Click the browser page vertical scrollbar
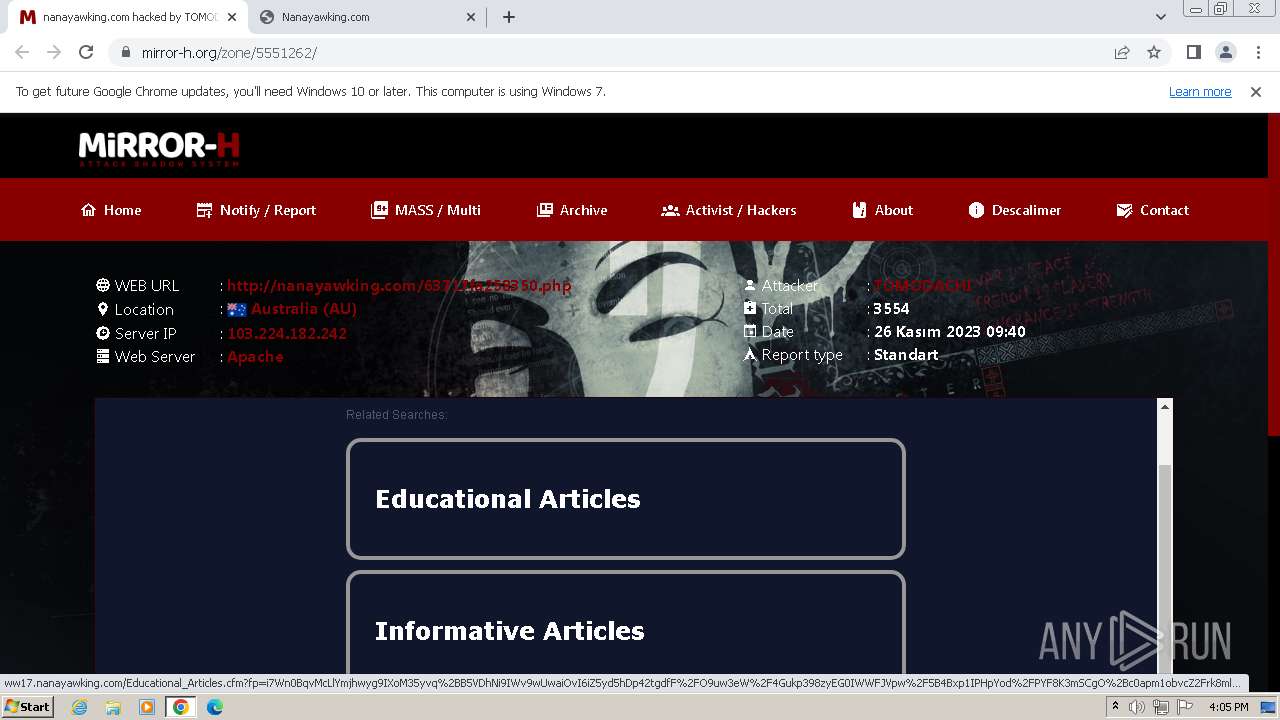The image size is (1280, 720). [1273, 275]
